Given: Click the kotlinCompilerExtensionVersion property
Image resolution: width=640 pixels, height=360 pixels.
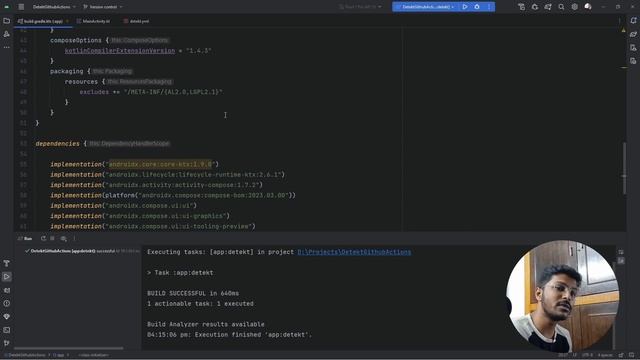Looking at the screenshot, I should tap(120, 51).
